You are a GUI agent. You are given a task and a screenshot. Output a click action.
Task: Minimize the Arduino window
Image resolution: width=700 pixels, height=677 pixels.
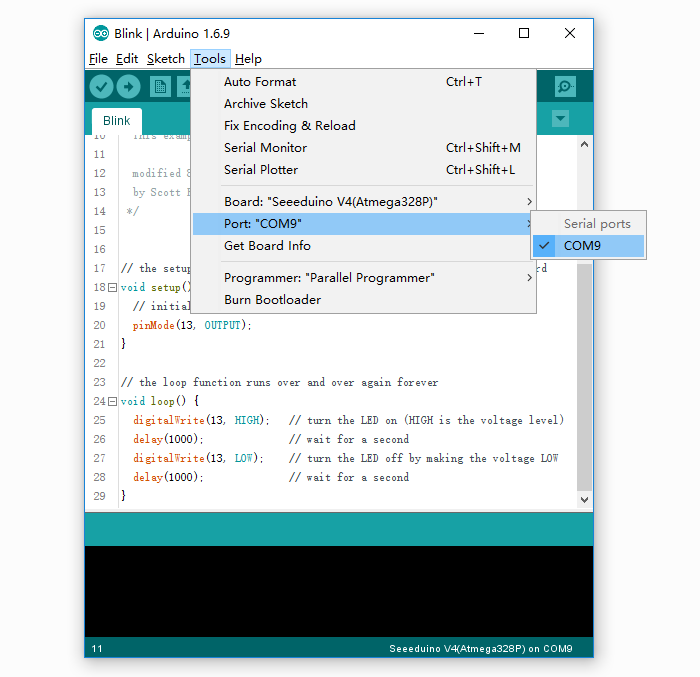pyautogui.click(x=479, y=33)
